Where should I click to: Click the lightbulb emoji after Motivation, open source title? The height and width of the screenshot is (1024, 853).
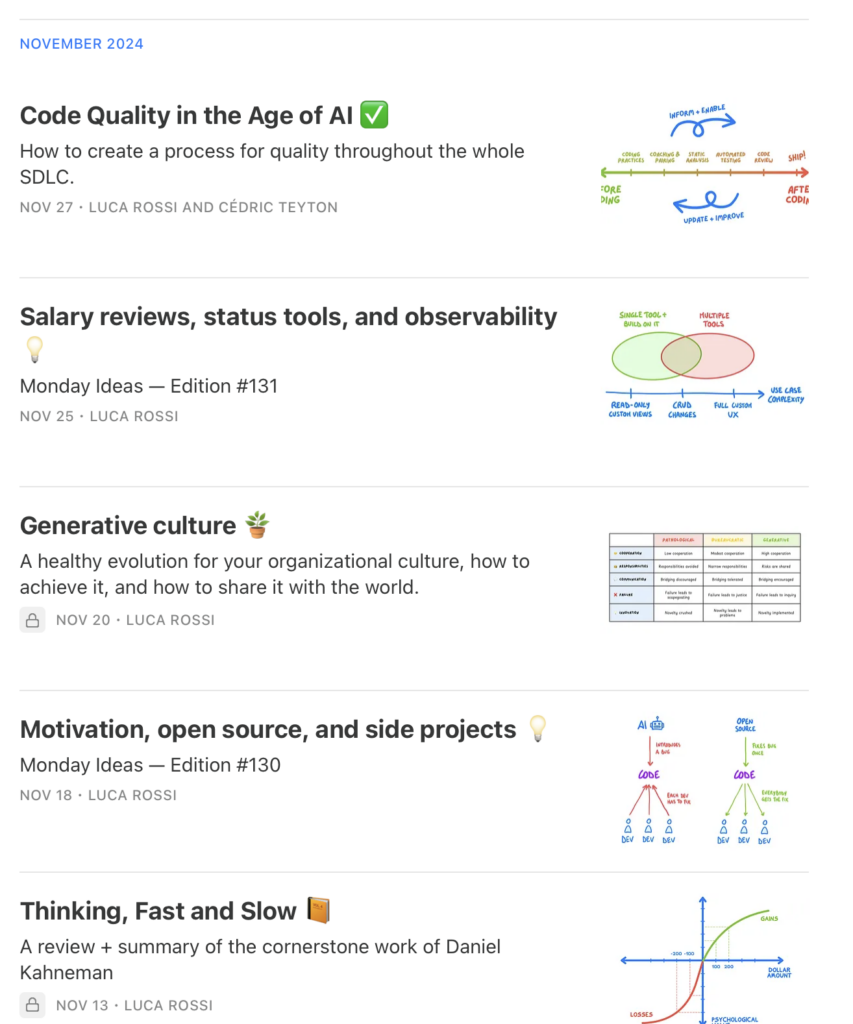click(x=538, y=729)
